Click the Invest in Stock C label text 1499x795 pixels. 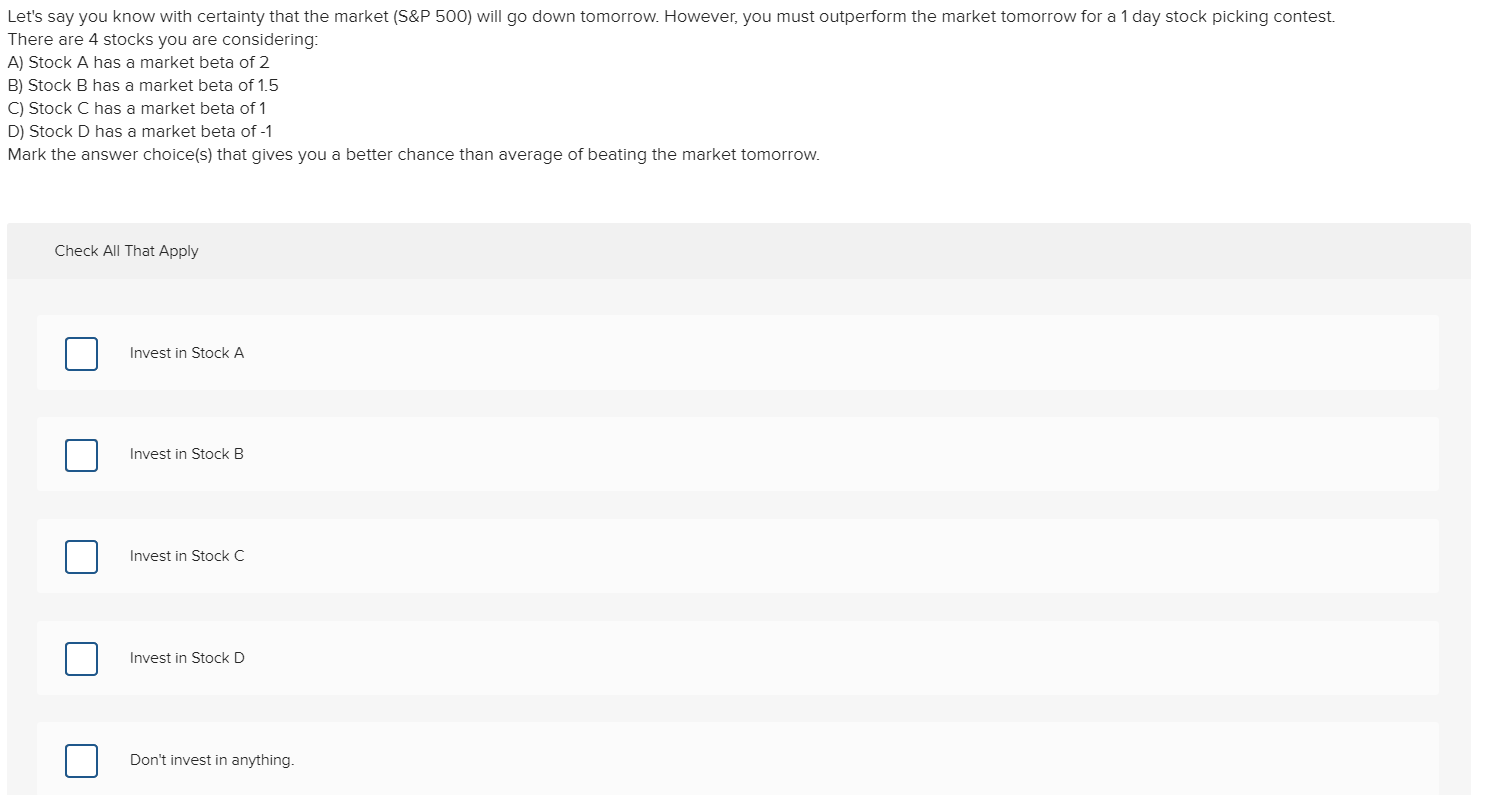[186, 555]
